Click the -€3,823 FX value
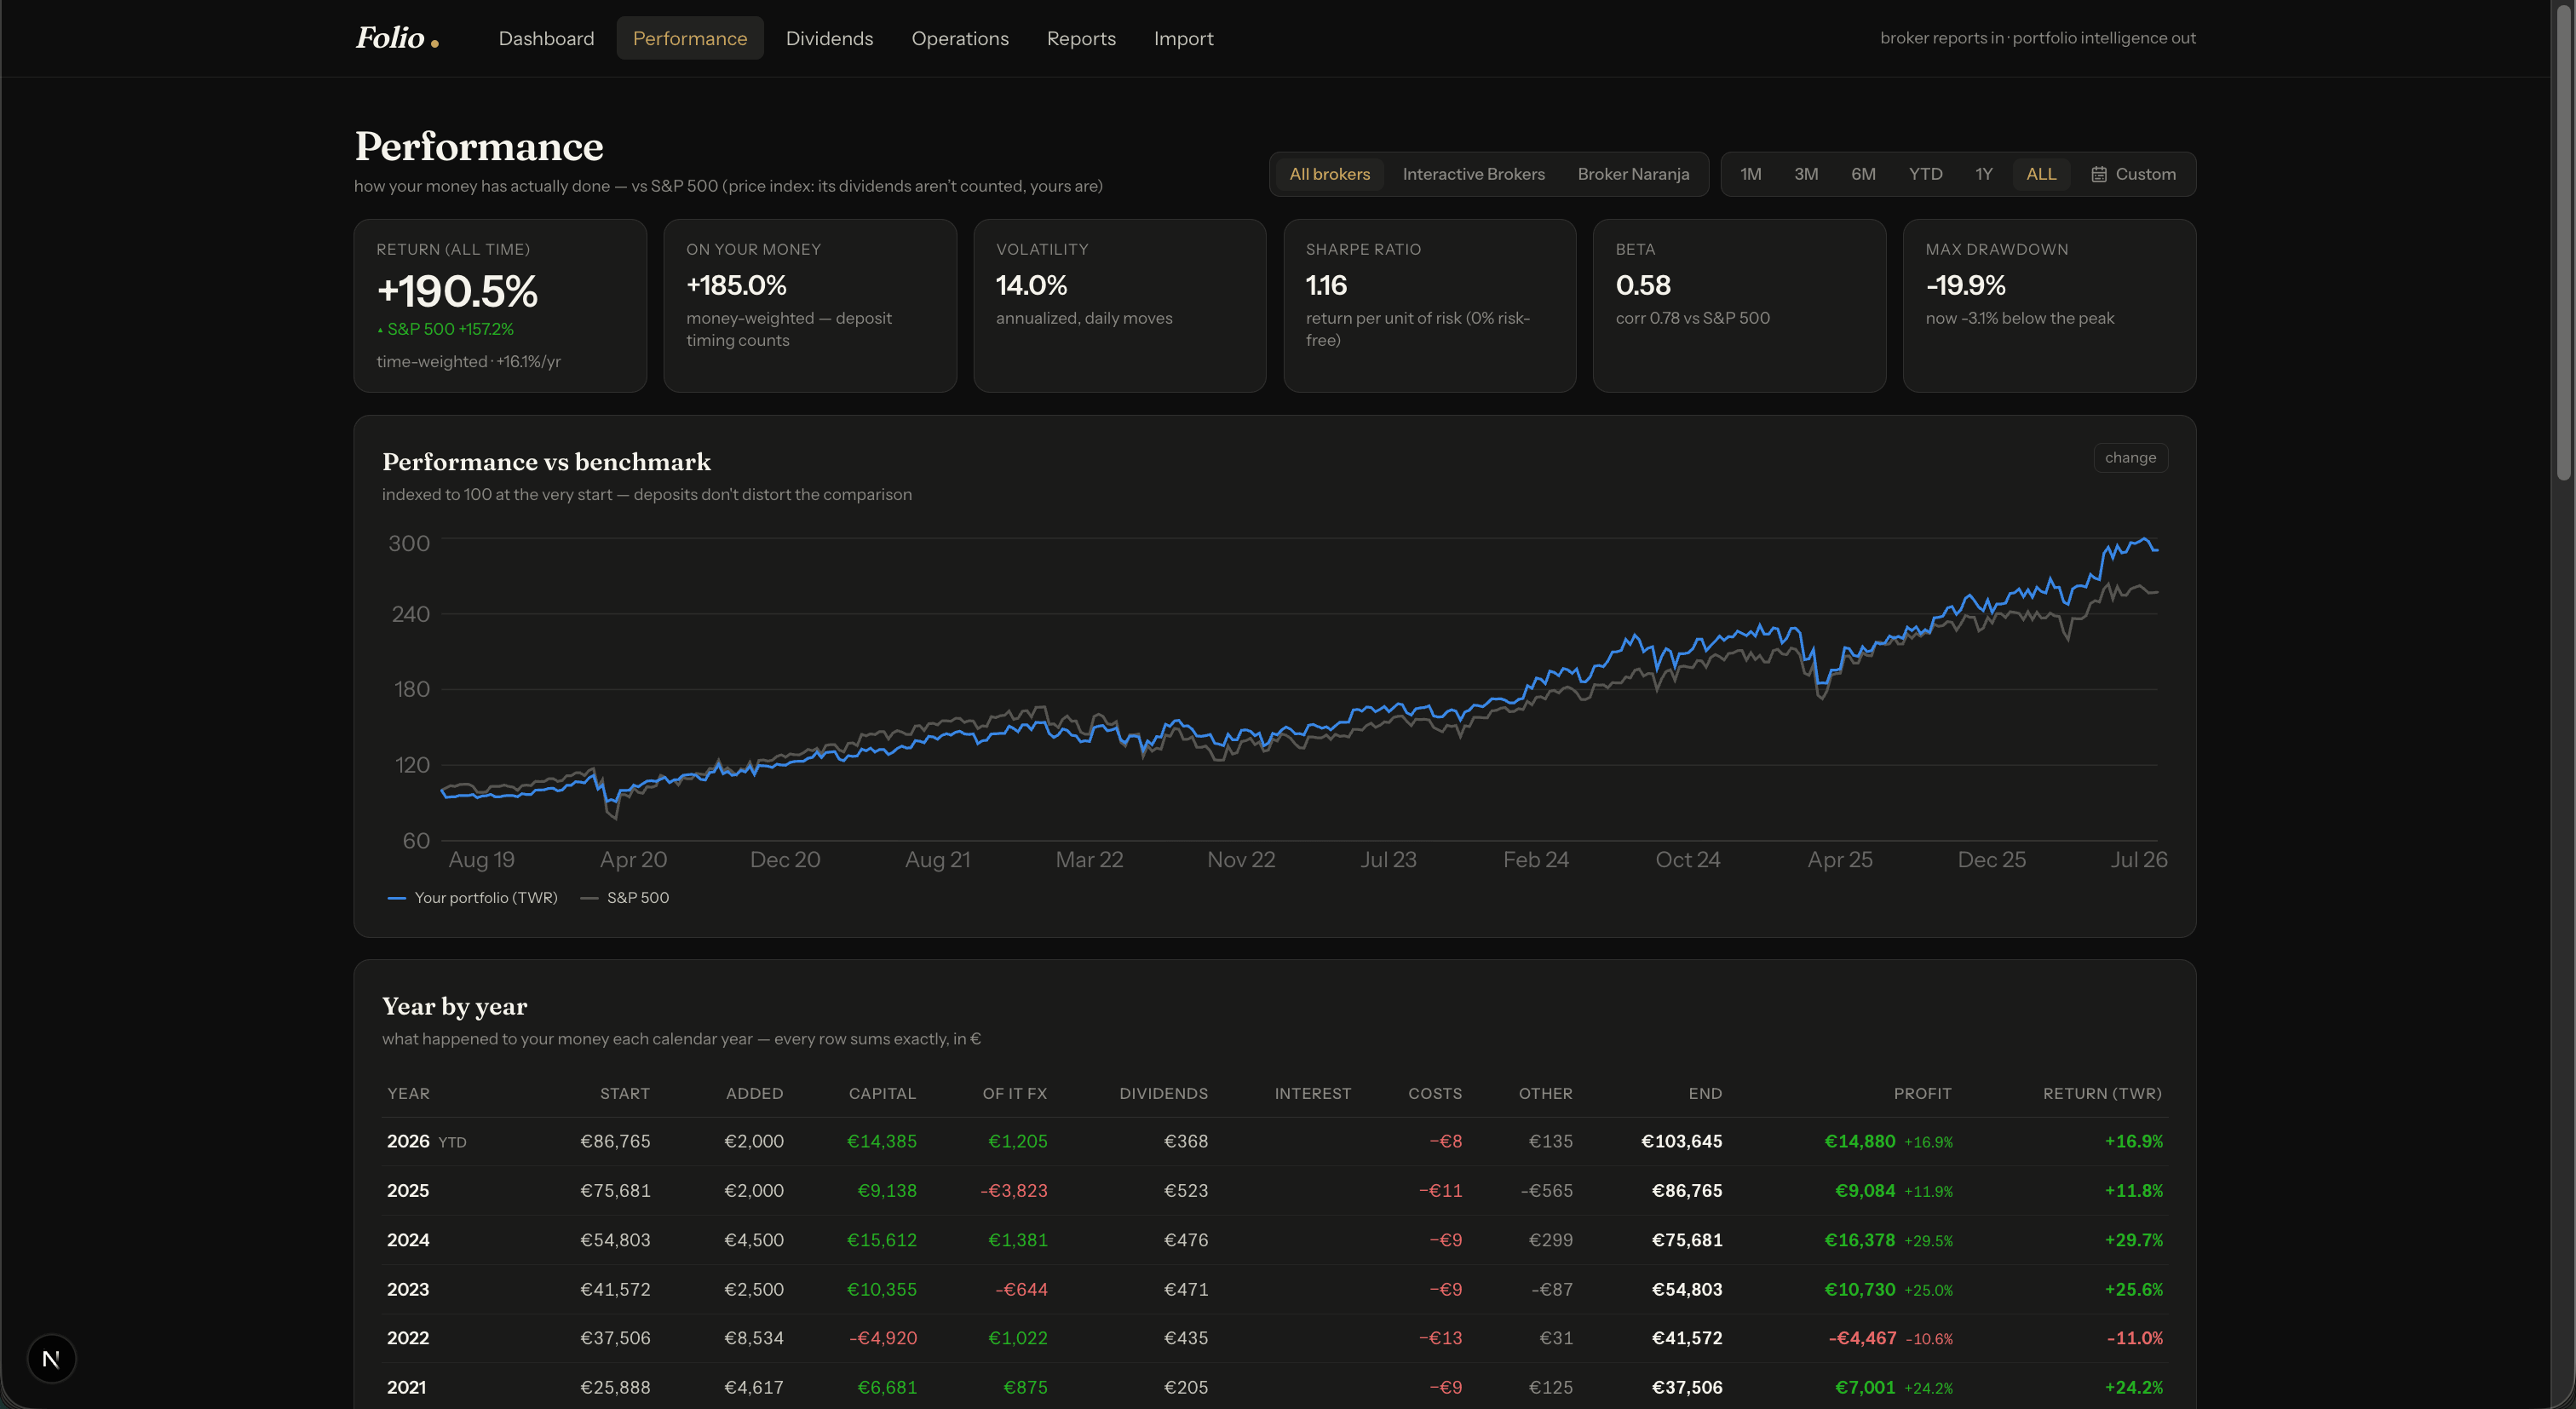2576x1409 pixels. pos(1014,1191)
